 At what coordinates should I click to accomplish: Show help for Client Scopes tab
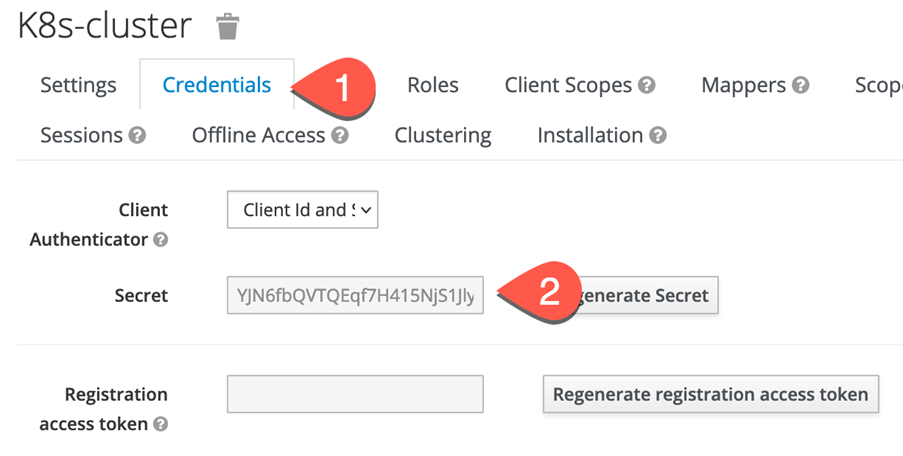[647, 85]
